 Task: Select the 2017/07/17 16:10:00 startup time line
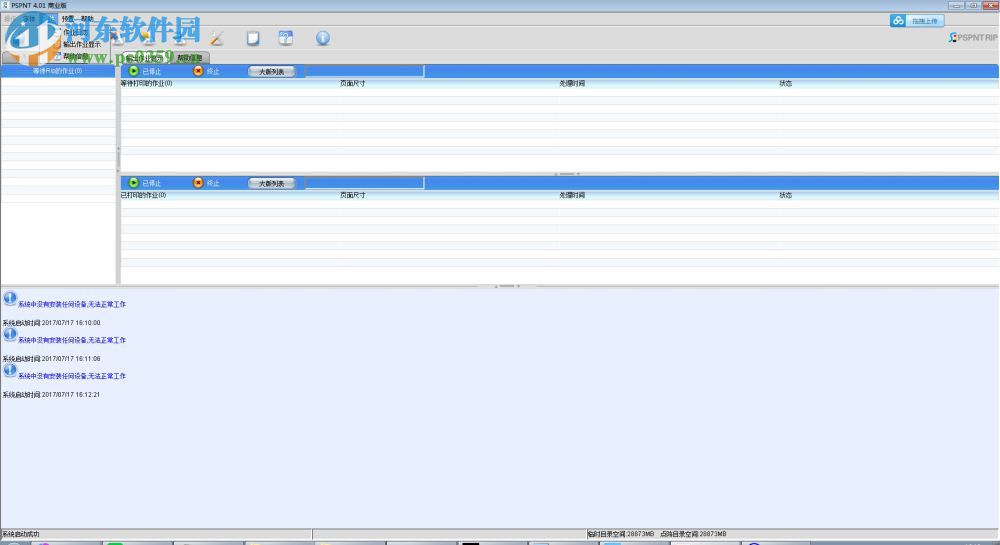pyautogui.click(x=51, y=323)
